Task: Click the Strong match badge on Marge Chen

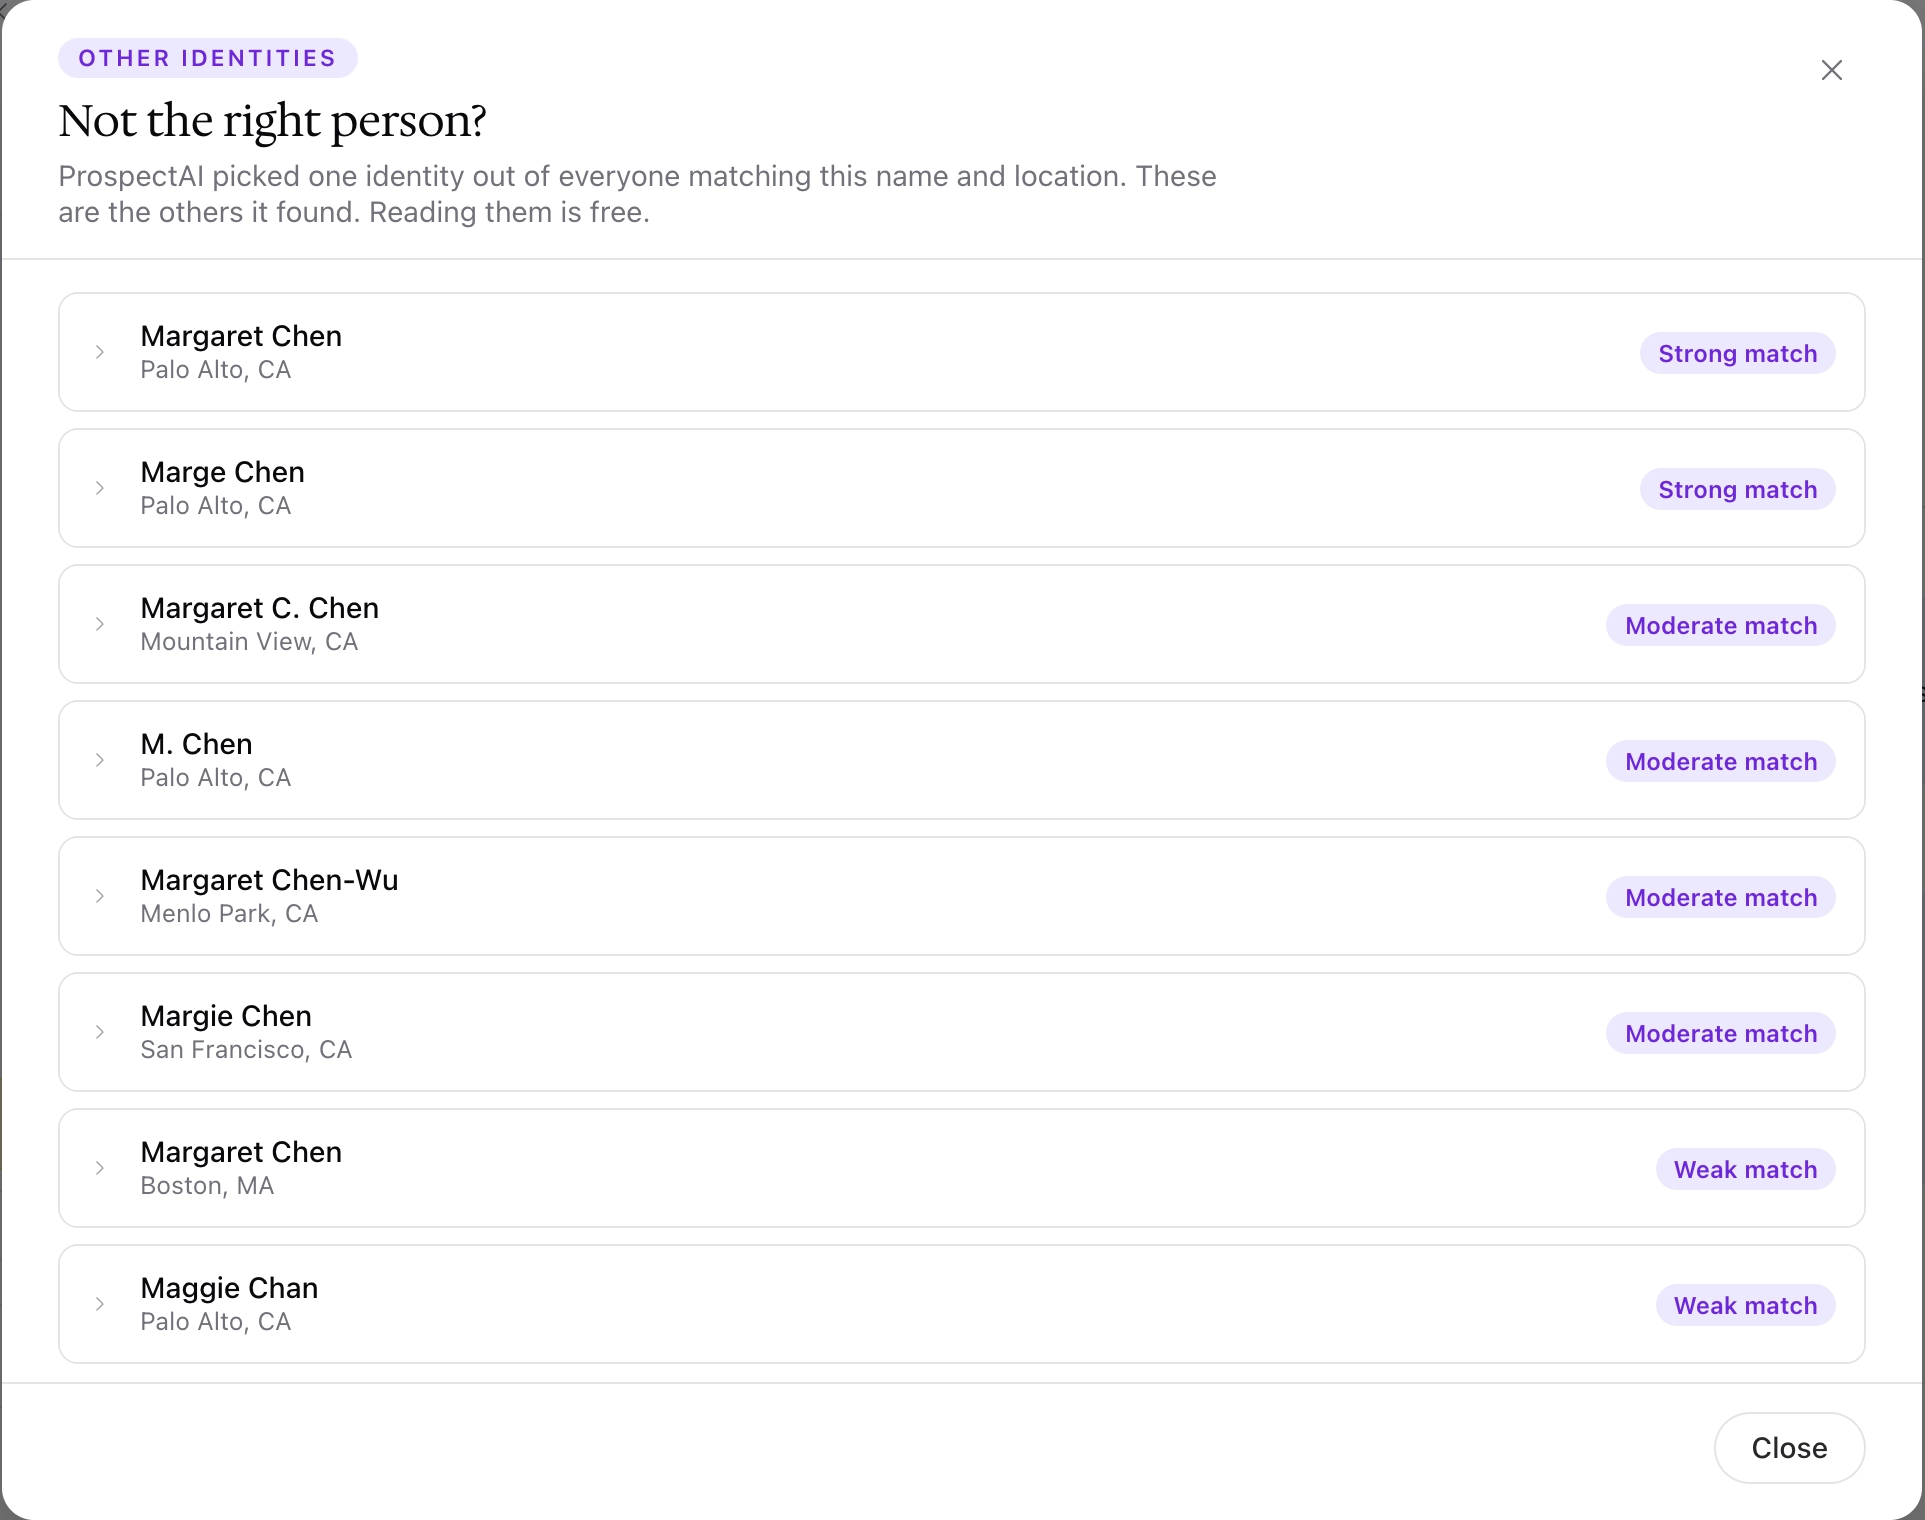Action: [x=1737, y=490]
